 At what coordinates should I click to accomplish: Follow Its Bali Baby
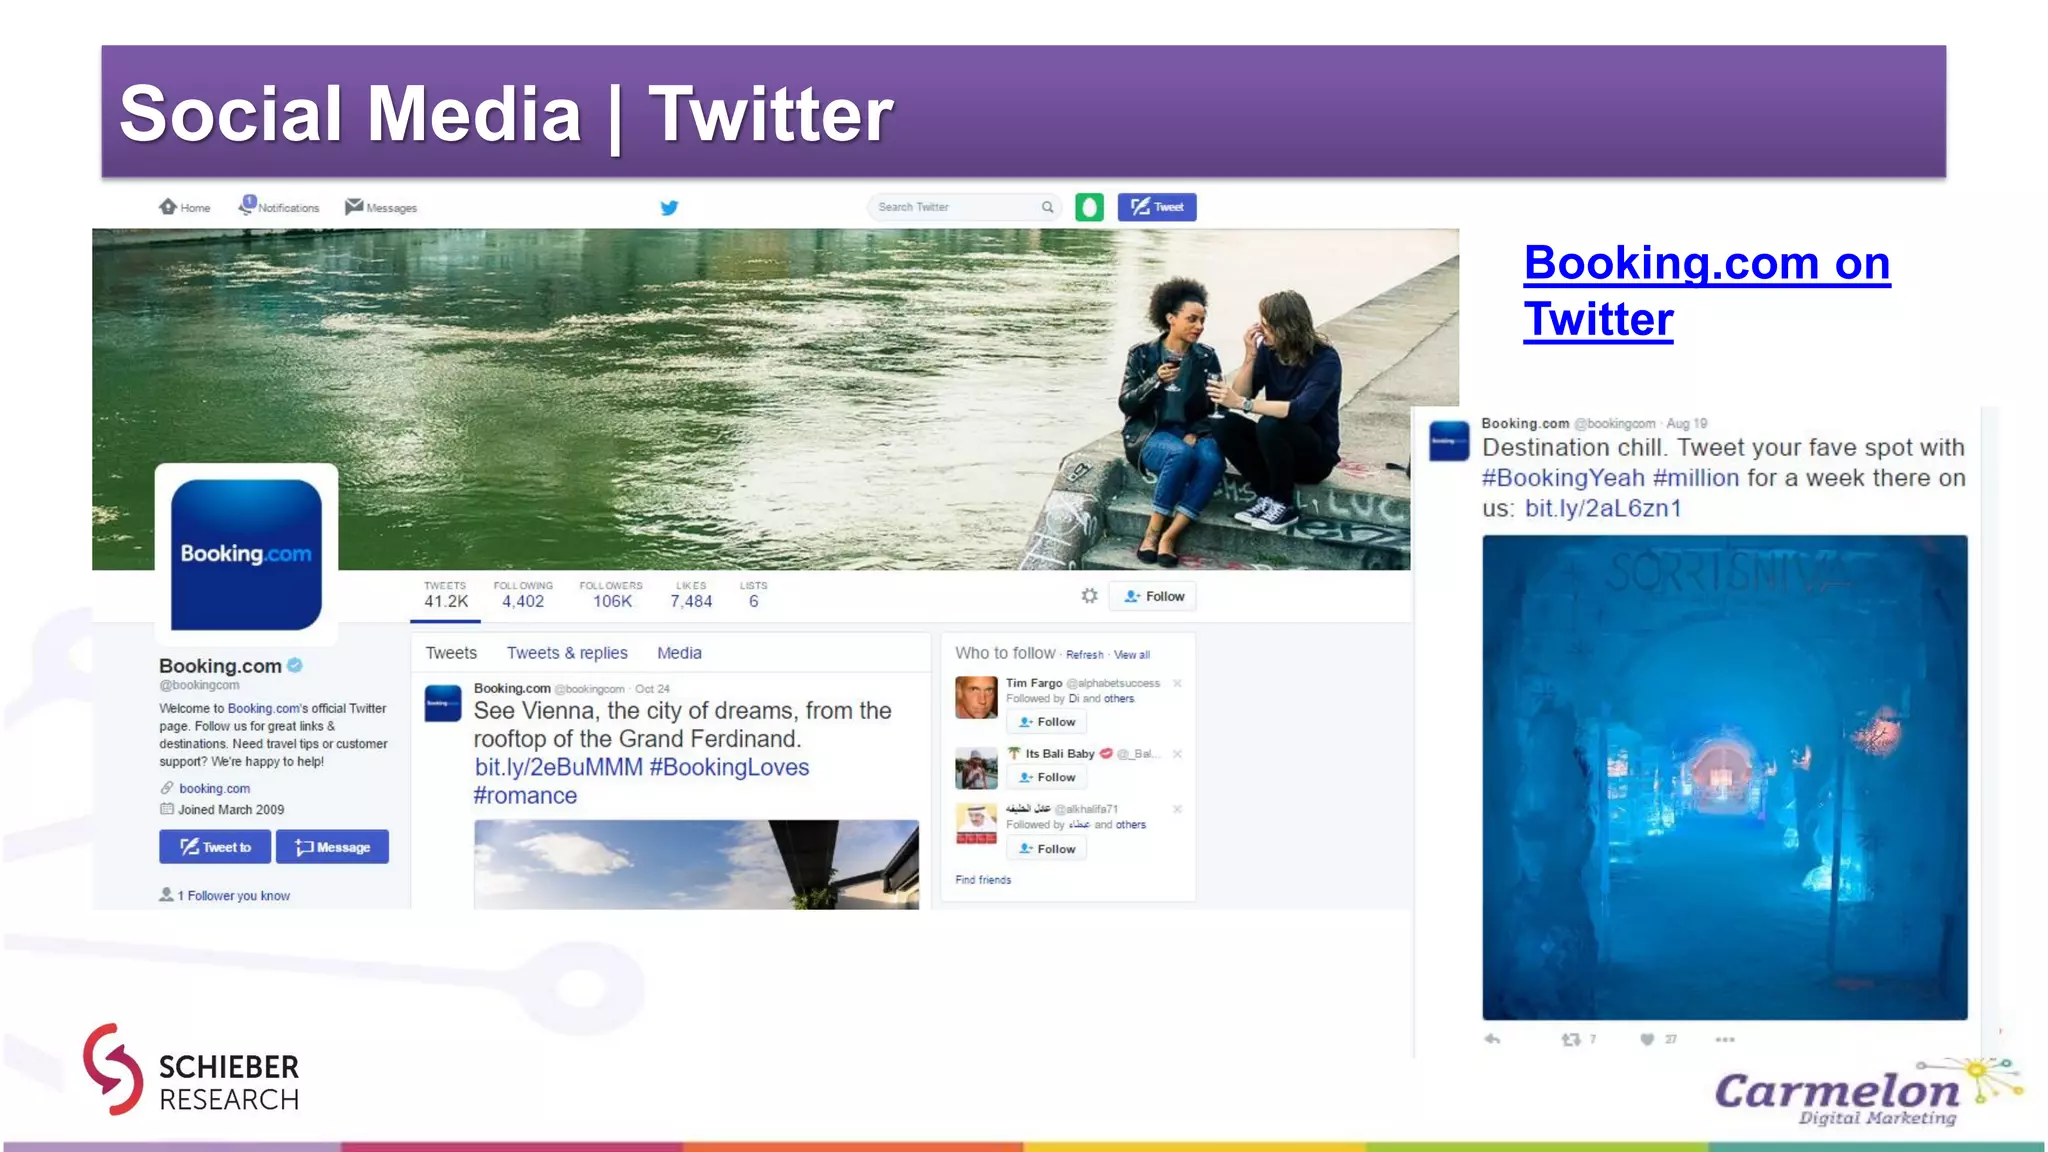[x=1047, y=777]
